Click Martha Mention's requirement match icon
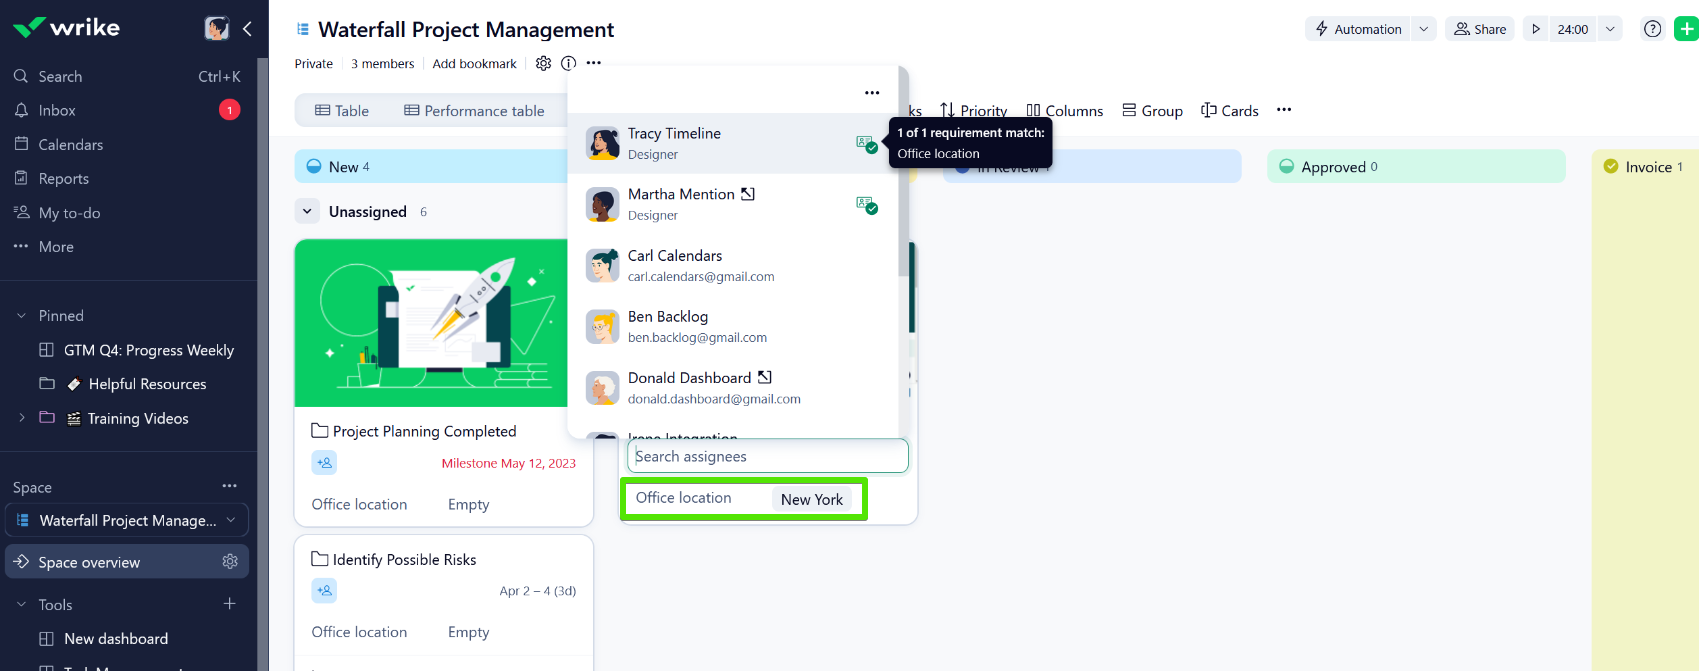Screen dimensions: 1699x671 (x=867, y=205)
